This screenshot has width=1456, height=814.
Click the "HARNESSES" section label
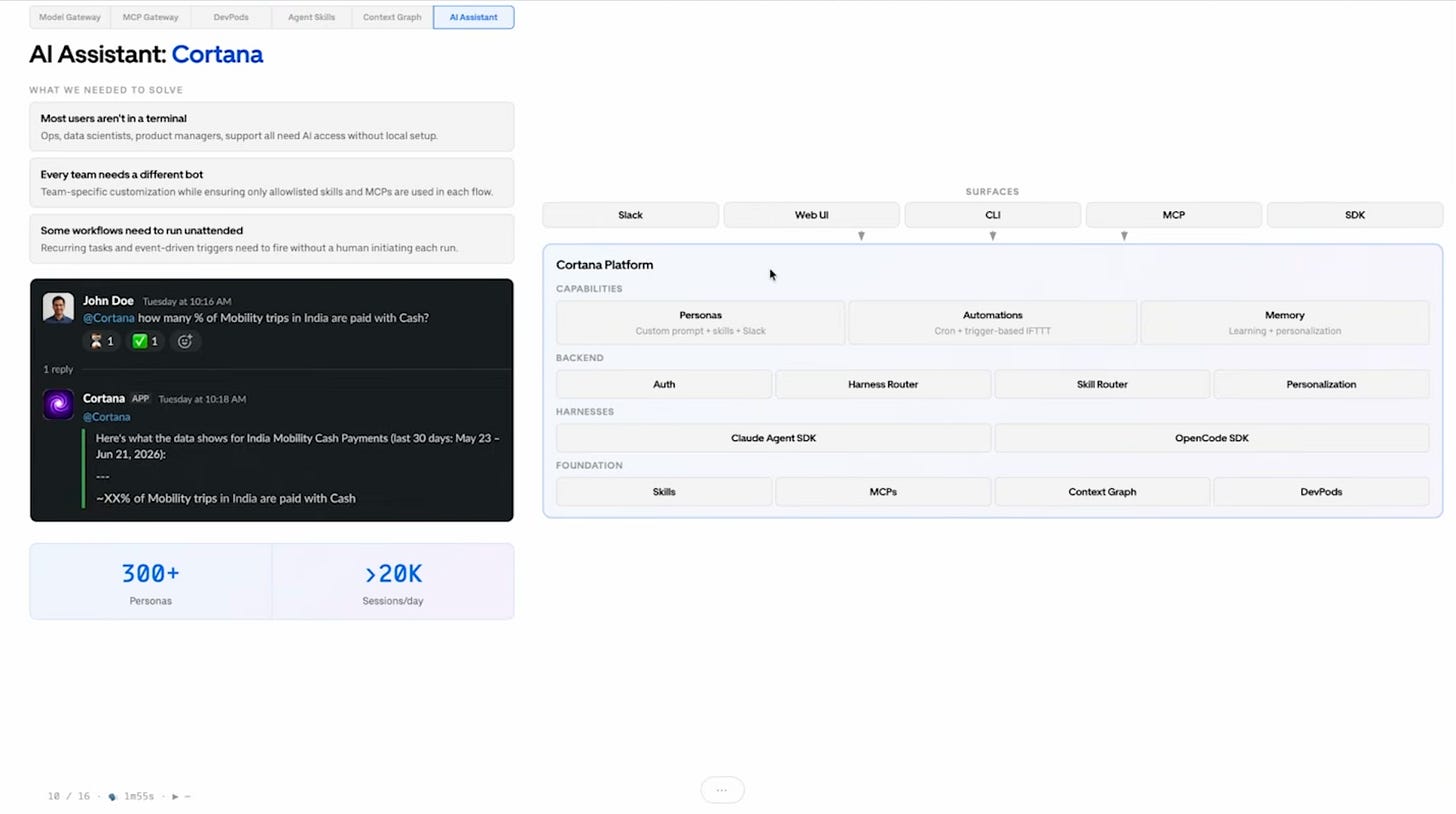(x=585, y=412)
